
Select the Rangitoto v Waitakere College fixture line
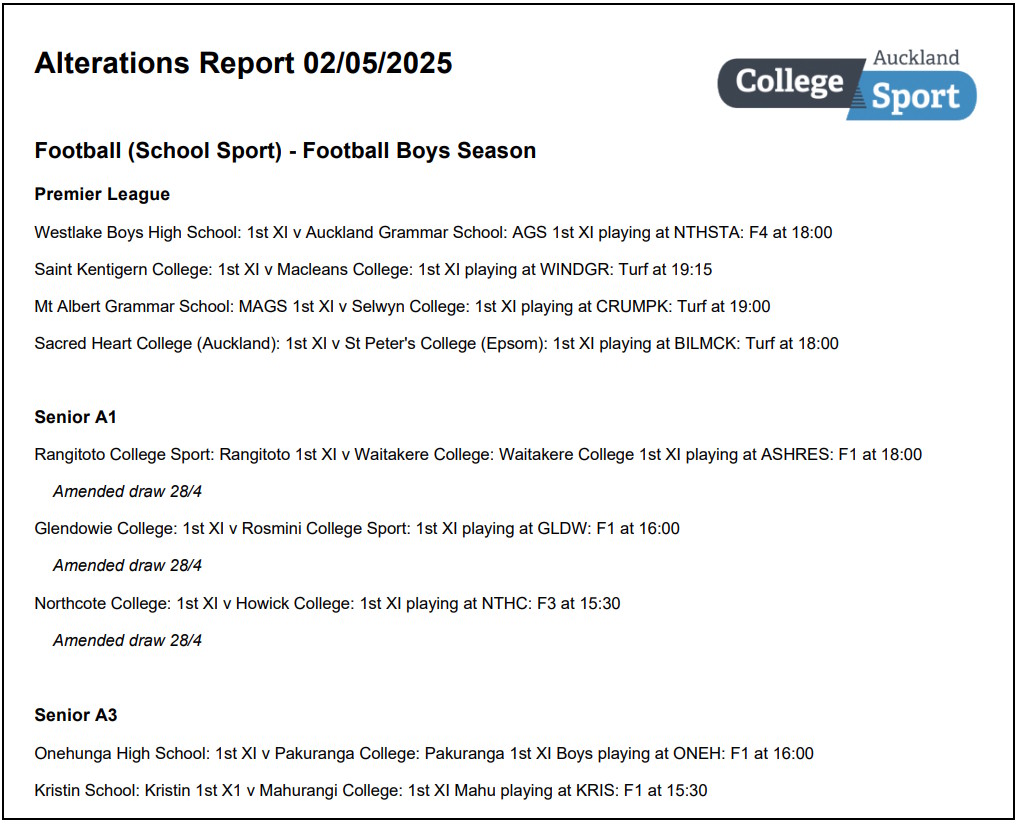click(x=478, y=455)
